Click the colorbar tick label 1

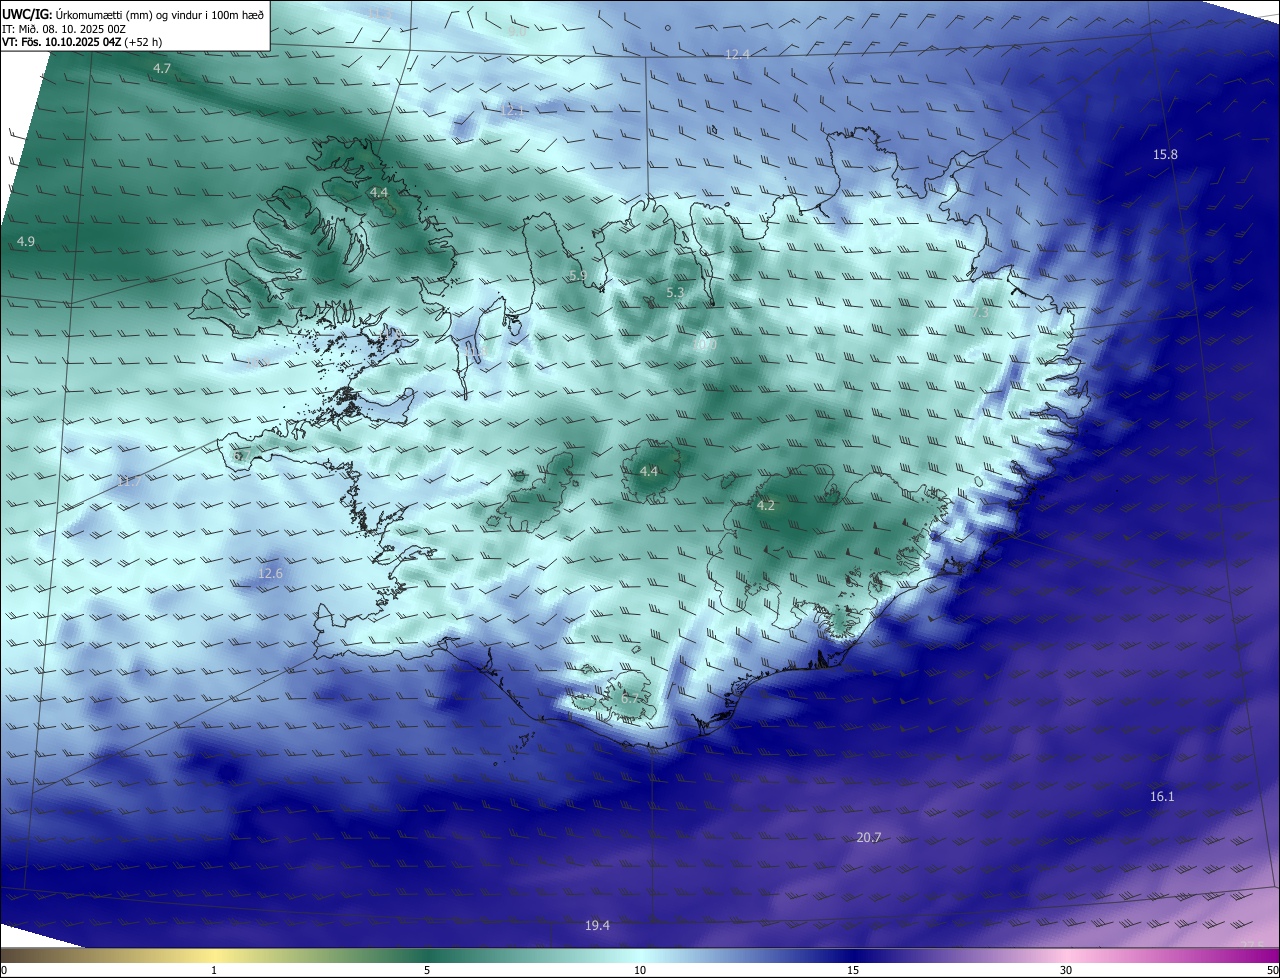(215, 970)
